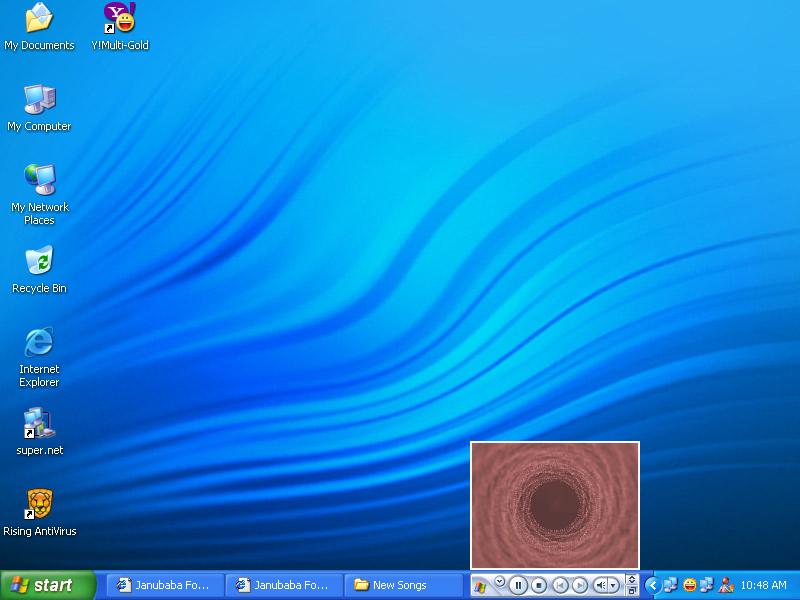This screenshot has width=800, height=600.
Task: Select the My Computer desktop icon
Action: pyautogui.click(x=39, y=108)
